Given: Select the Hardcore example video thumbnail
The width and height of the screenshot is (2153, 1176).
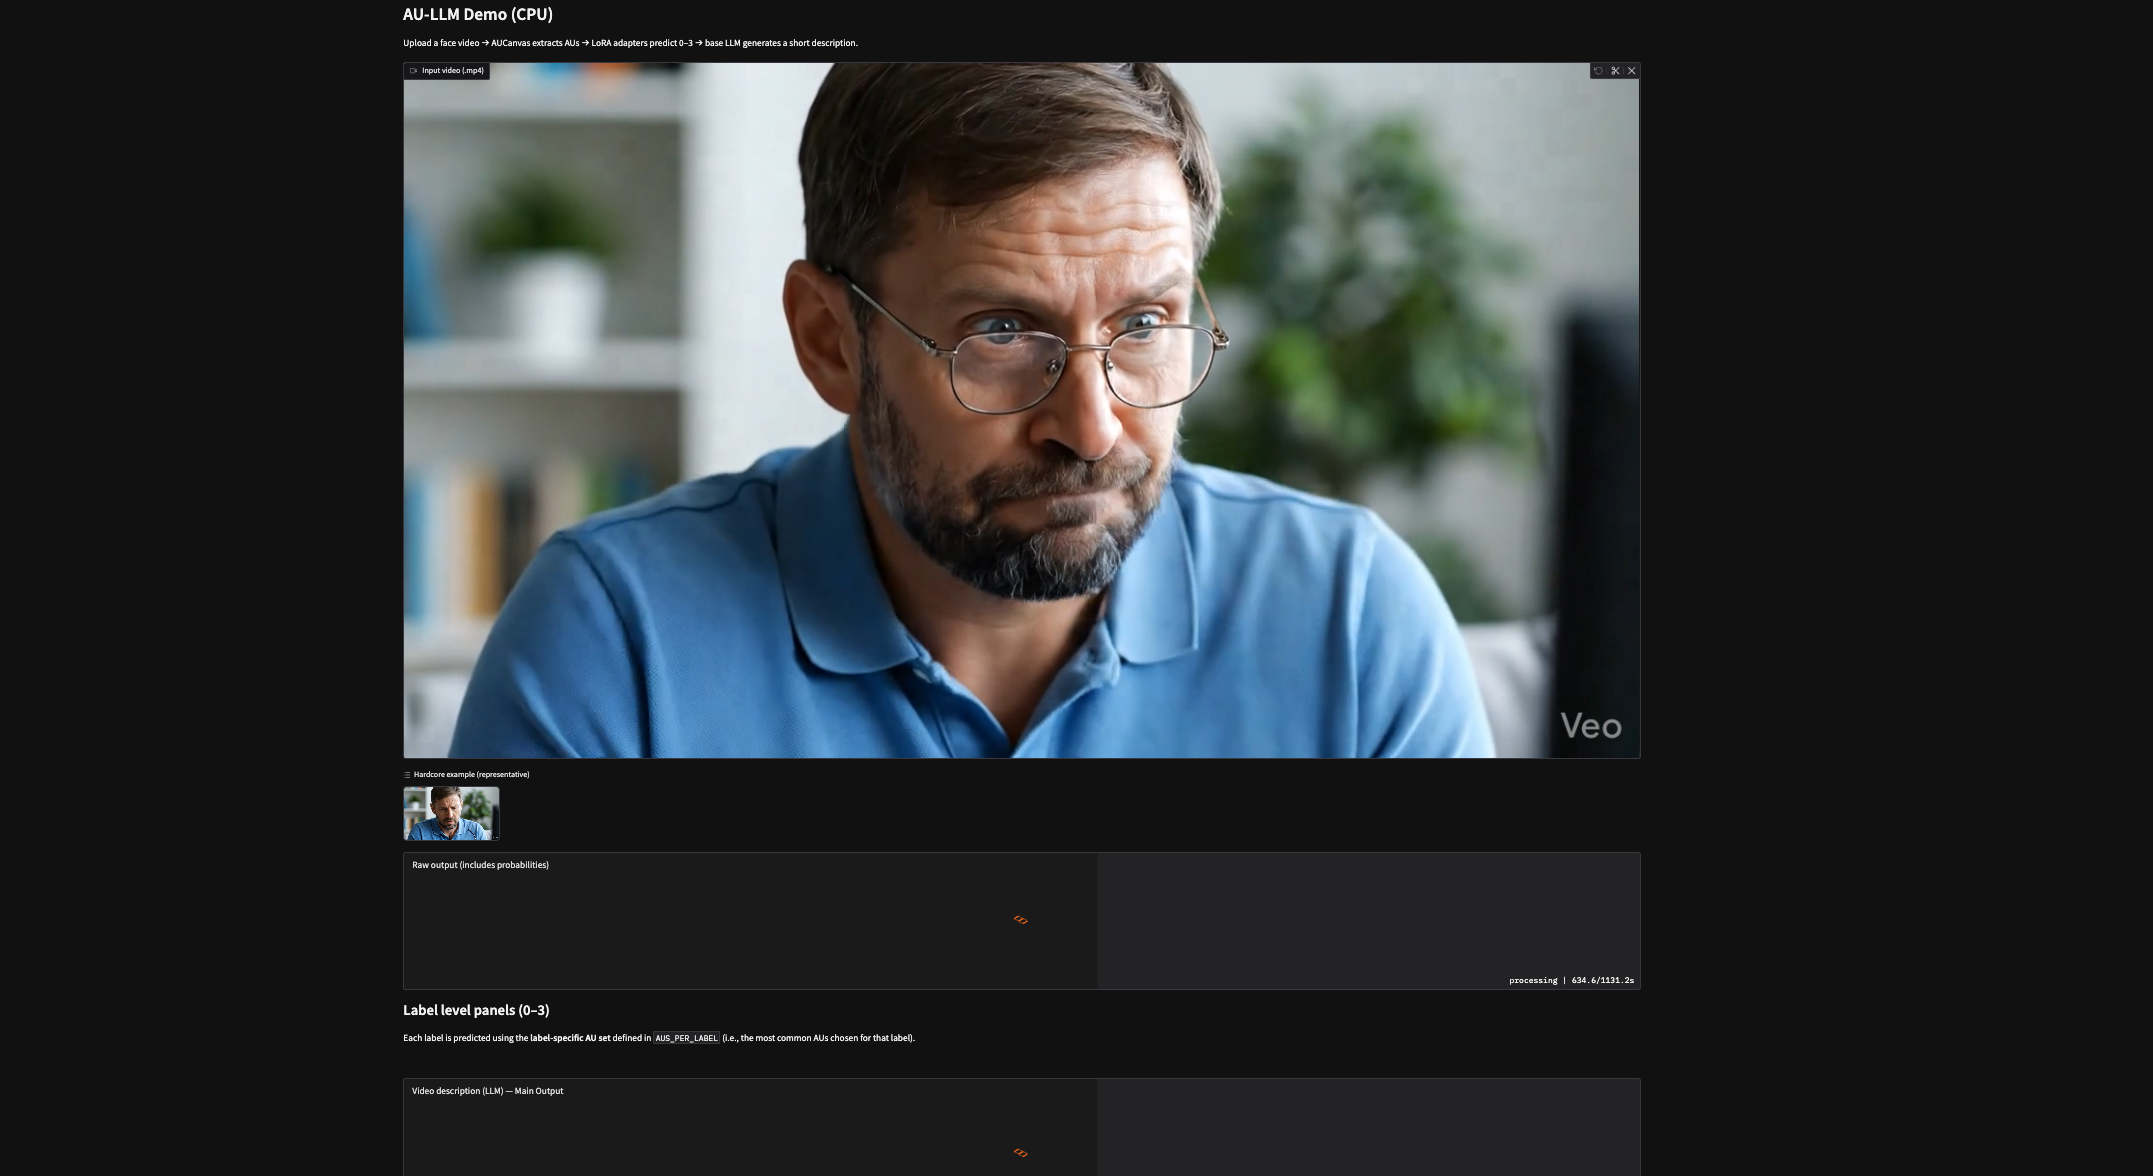Looking at the screenshot, I should [x=451, y=813].
